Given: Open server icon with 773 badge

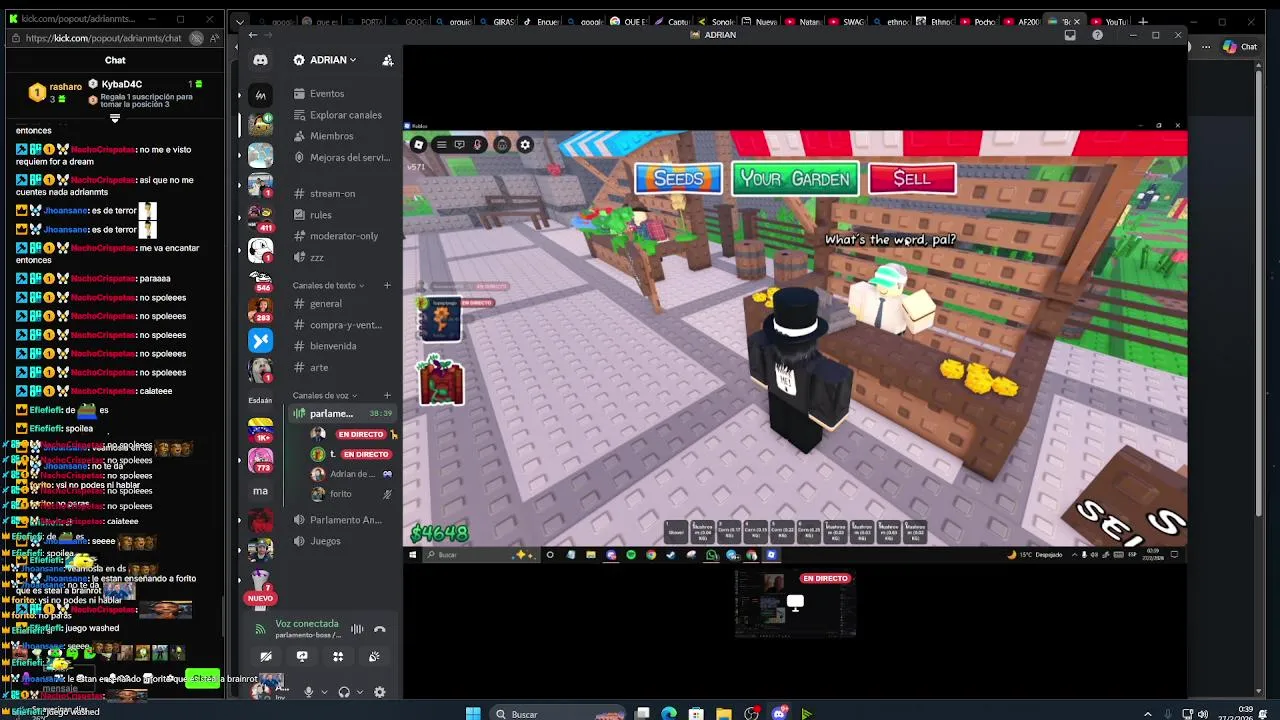Looking at the screenshot, I should (260, 460).
